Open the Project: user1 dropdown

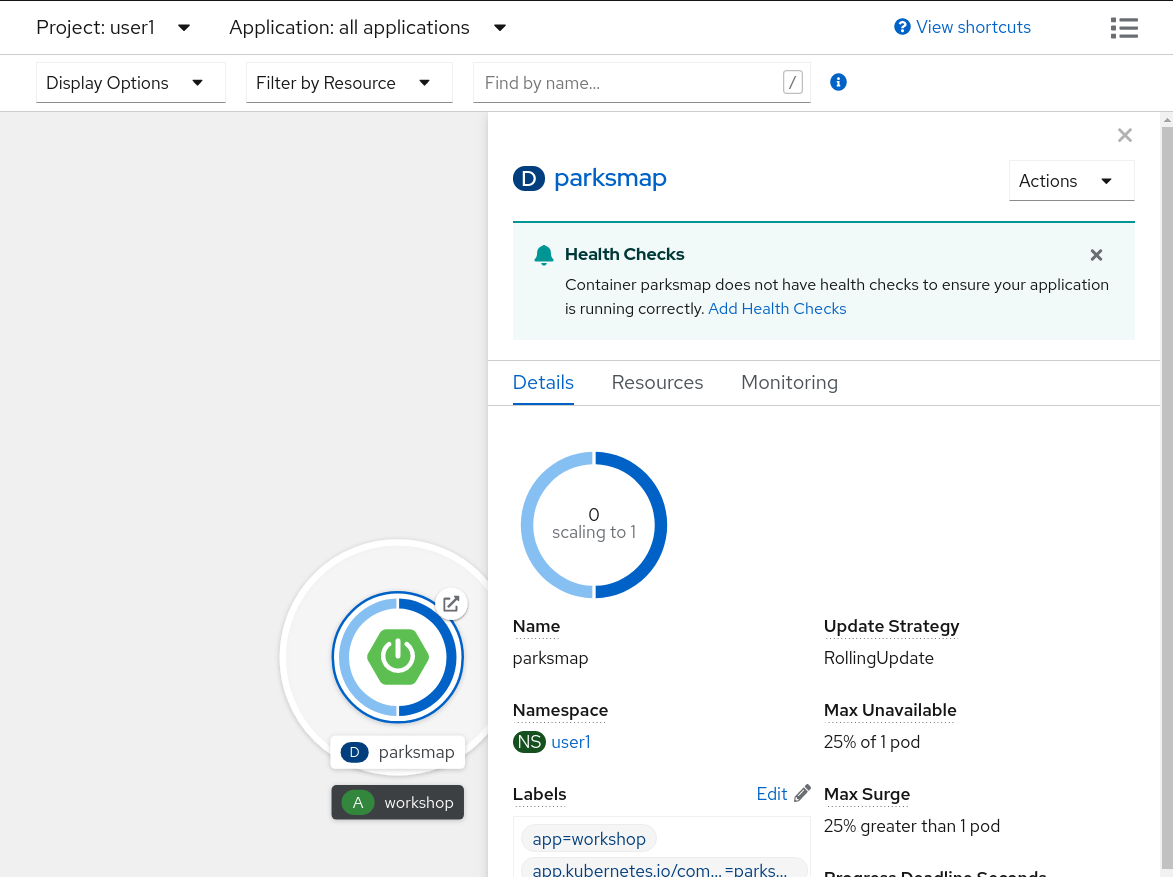[112, 27]
